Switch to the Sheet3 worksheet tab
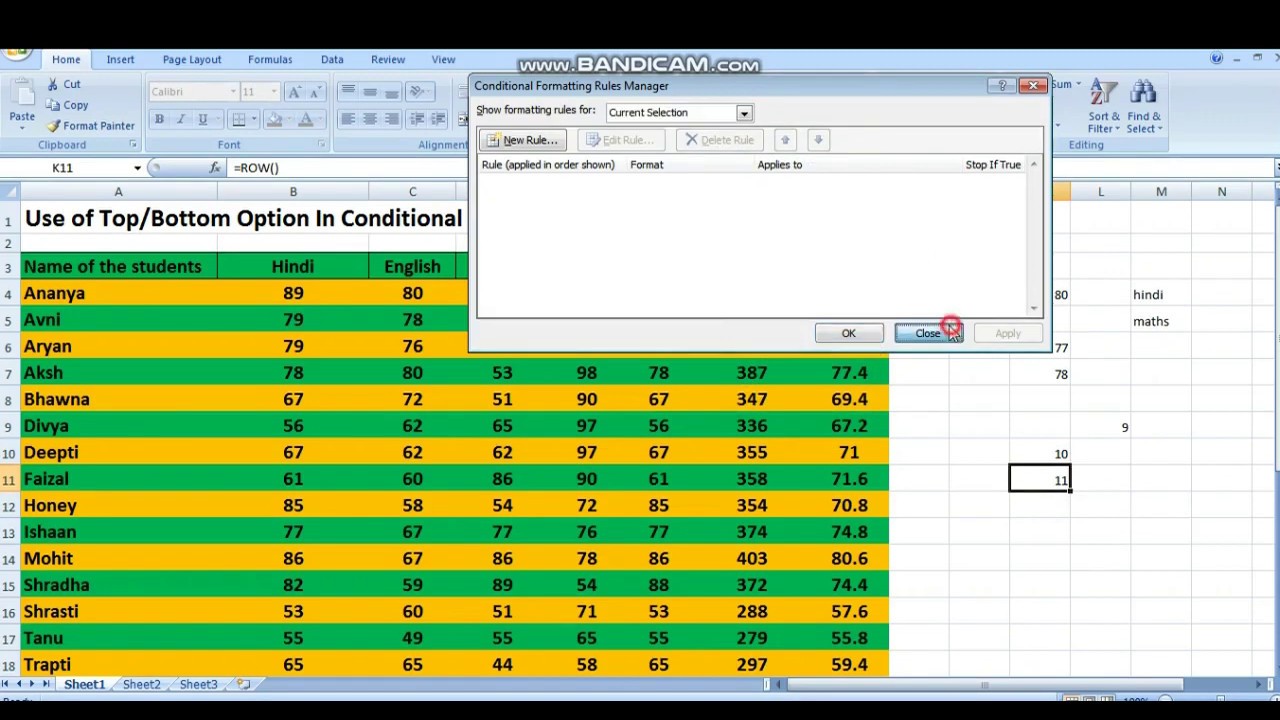Image resolution: width=1280 pixels, height=720 pixels. coord(198,685)
